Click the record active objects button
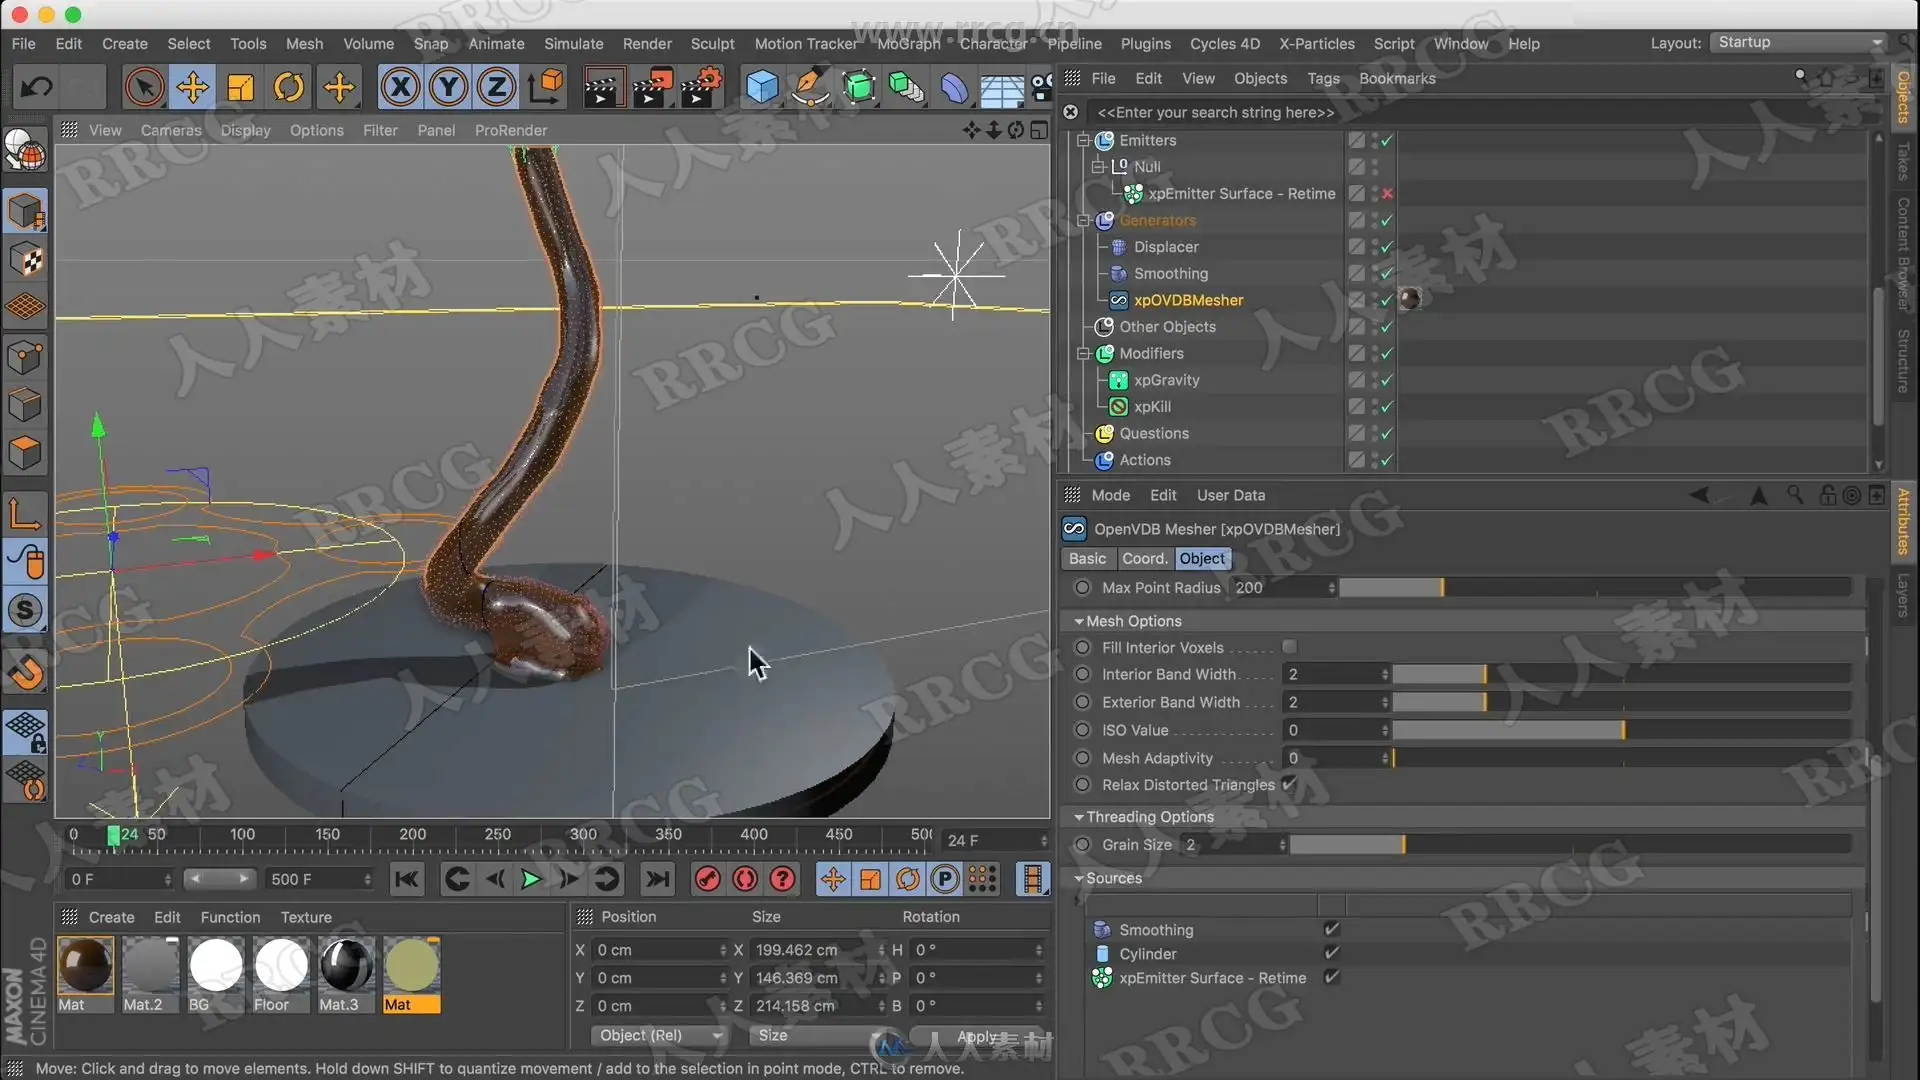Image resolution: width=1920 pixels, height=1080 pixels. tap(708, 879)
